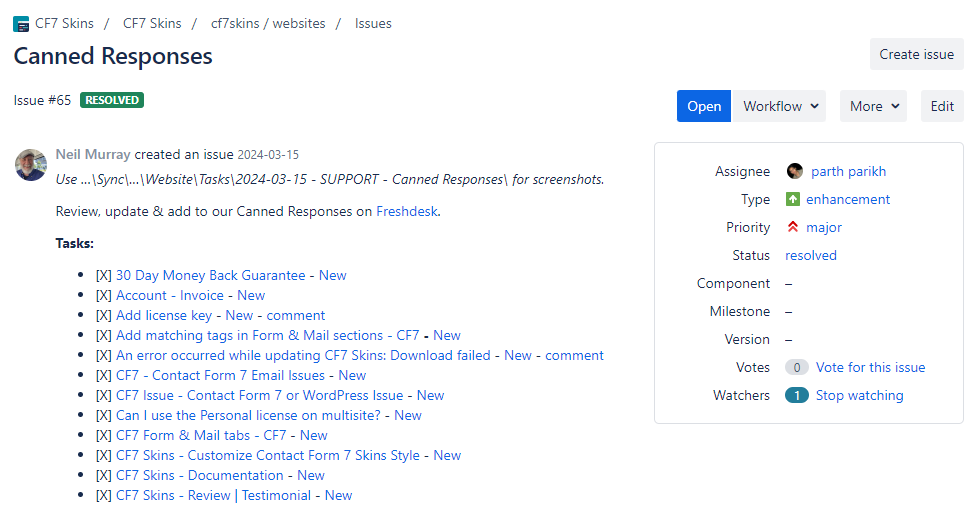The image size is (979, 507).
Task: Click the green RESOLVED status badge
Action: (111, 100)
